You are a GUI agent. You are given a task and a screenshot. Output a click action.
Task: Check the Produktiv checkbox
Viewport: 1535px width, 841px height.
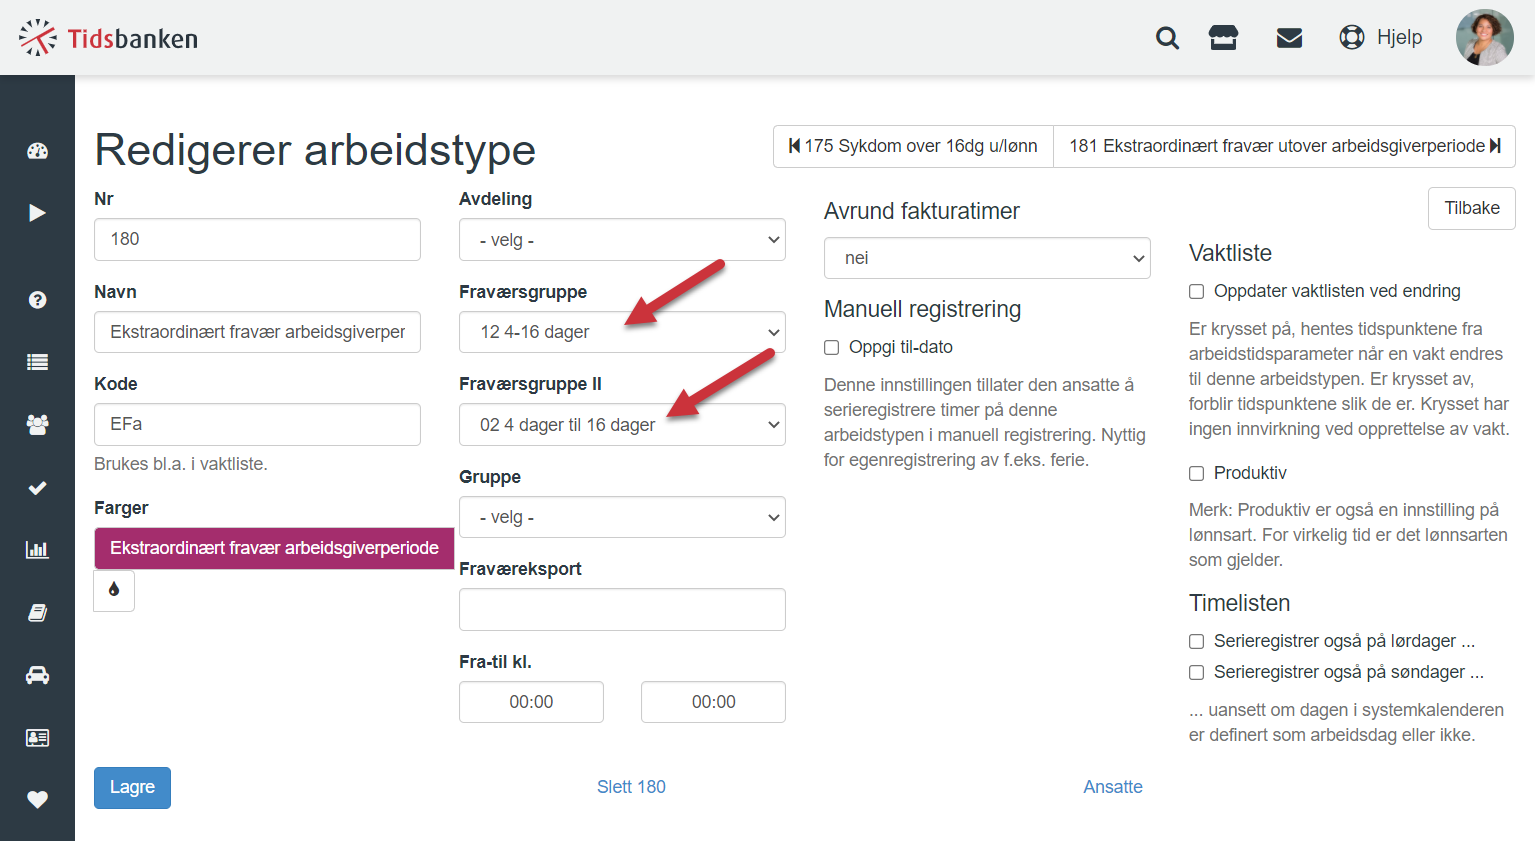coord(1196,473)
